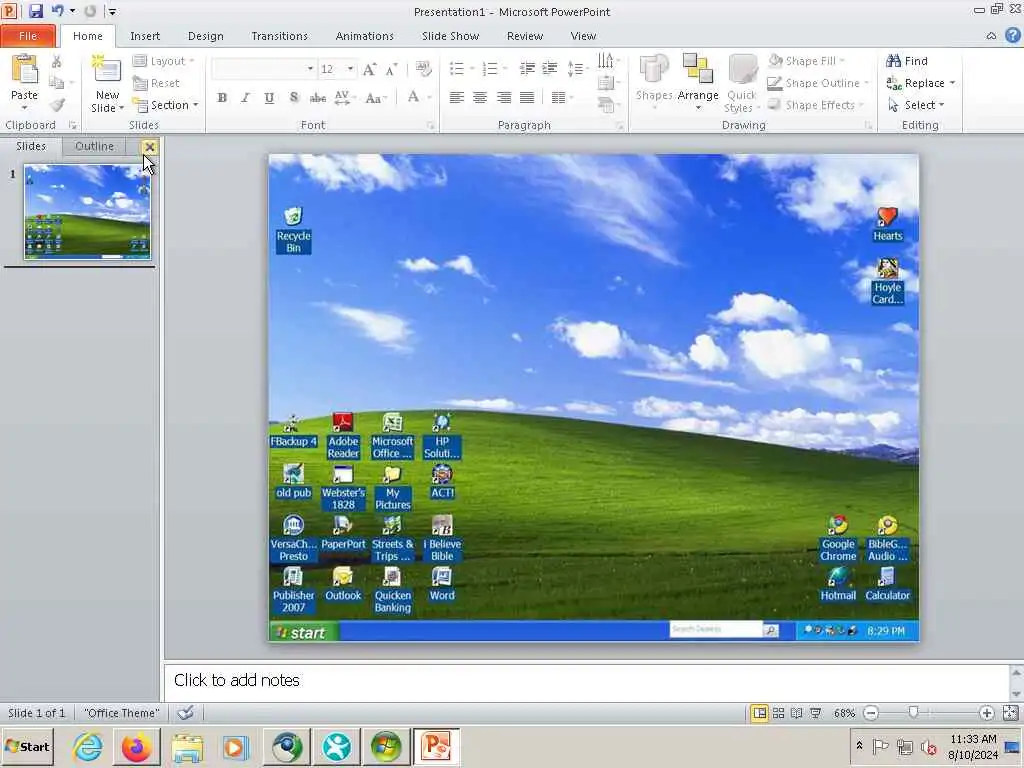Click the Format Painter brush icon

tap(57, 104)
